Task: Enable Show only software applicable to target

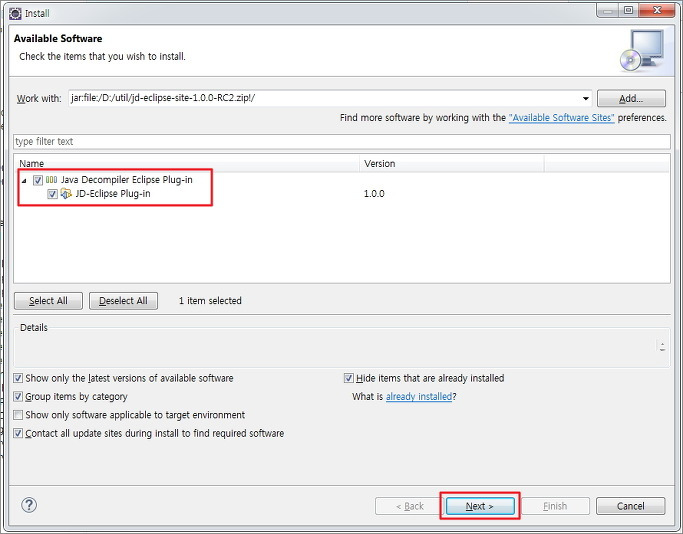Action: [x=18, y=415]
